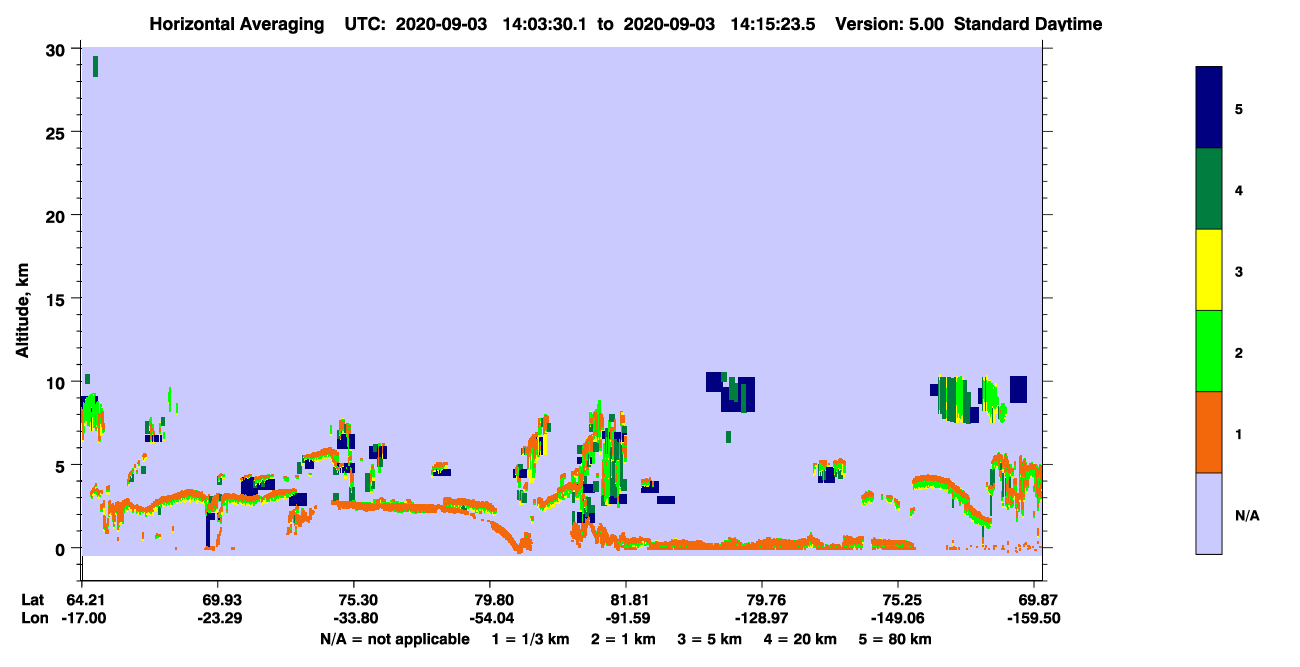The height and width of the screenshot is (667, 1300).
Task: Click the longitude value -54.04
Action: [x=490, y=618]
